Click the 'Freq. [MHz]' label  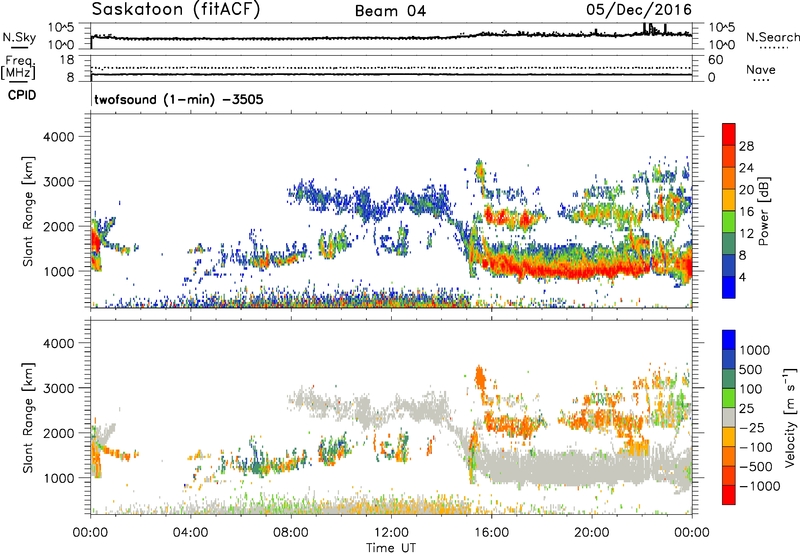(x=19, y=68)
